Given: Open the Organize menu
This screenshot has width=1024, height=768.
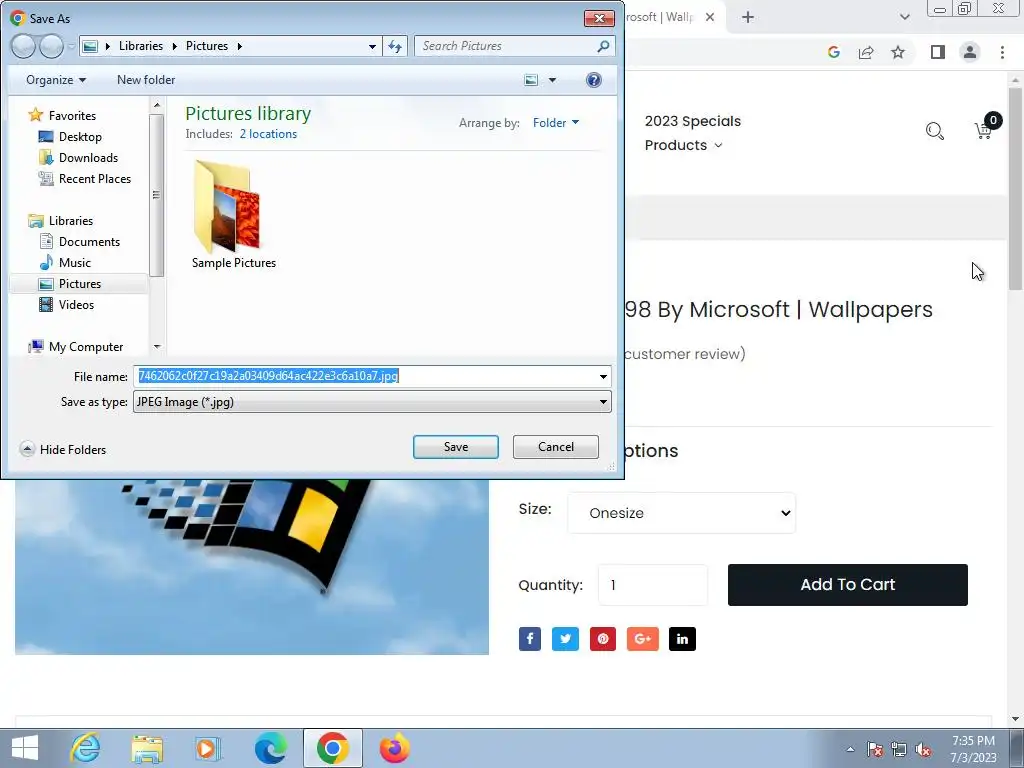Looking at the screenshot, I should click(x=56, y=80).
